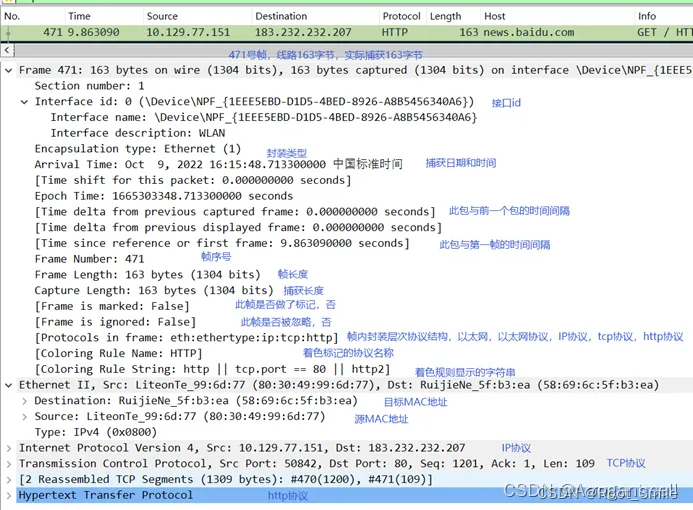Select the Arrival Time field

[180, 164]
